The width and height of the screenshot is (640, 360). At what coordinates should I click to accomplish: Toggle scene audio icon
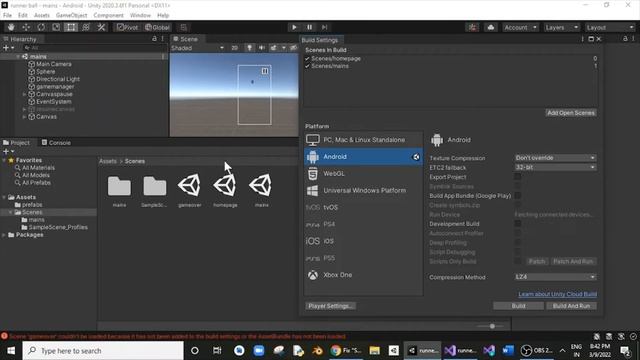pos(261,48)
